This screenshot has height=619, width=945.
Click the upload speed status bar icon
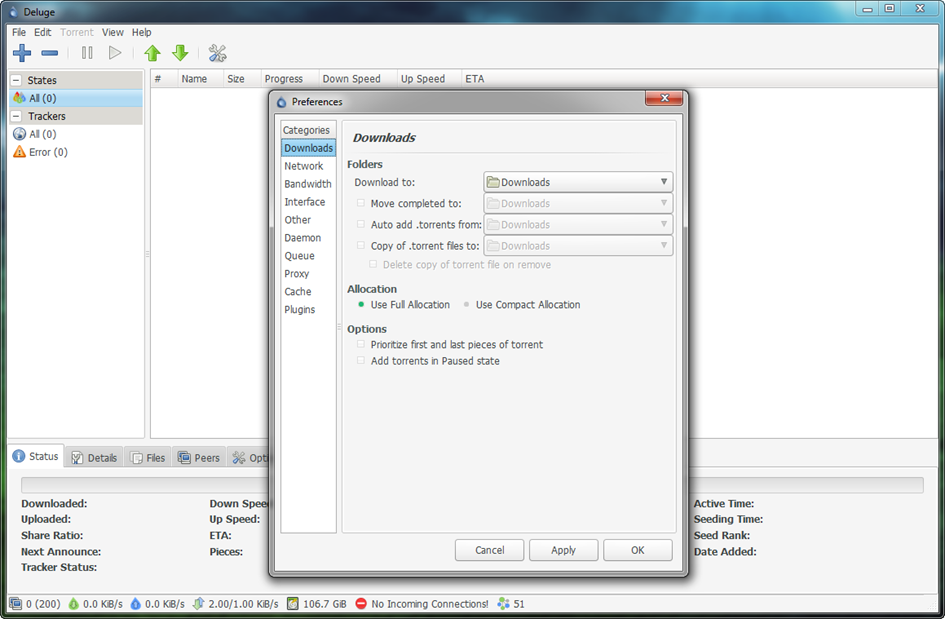click(136, 603)
